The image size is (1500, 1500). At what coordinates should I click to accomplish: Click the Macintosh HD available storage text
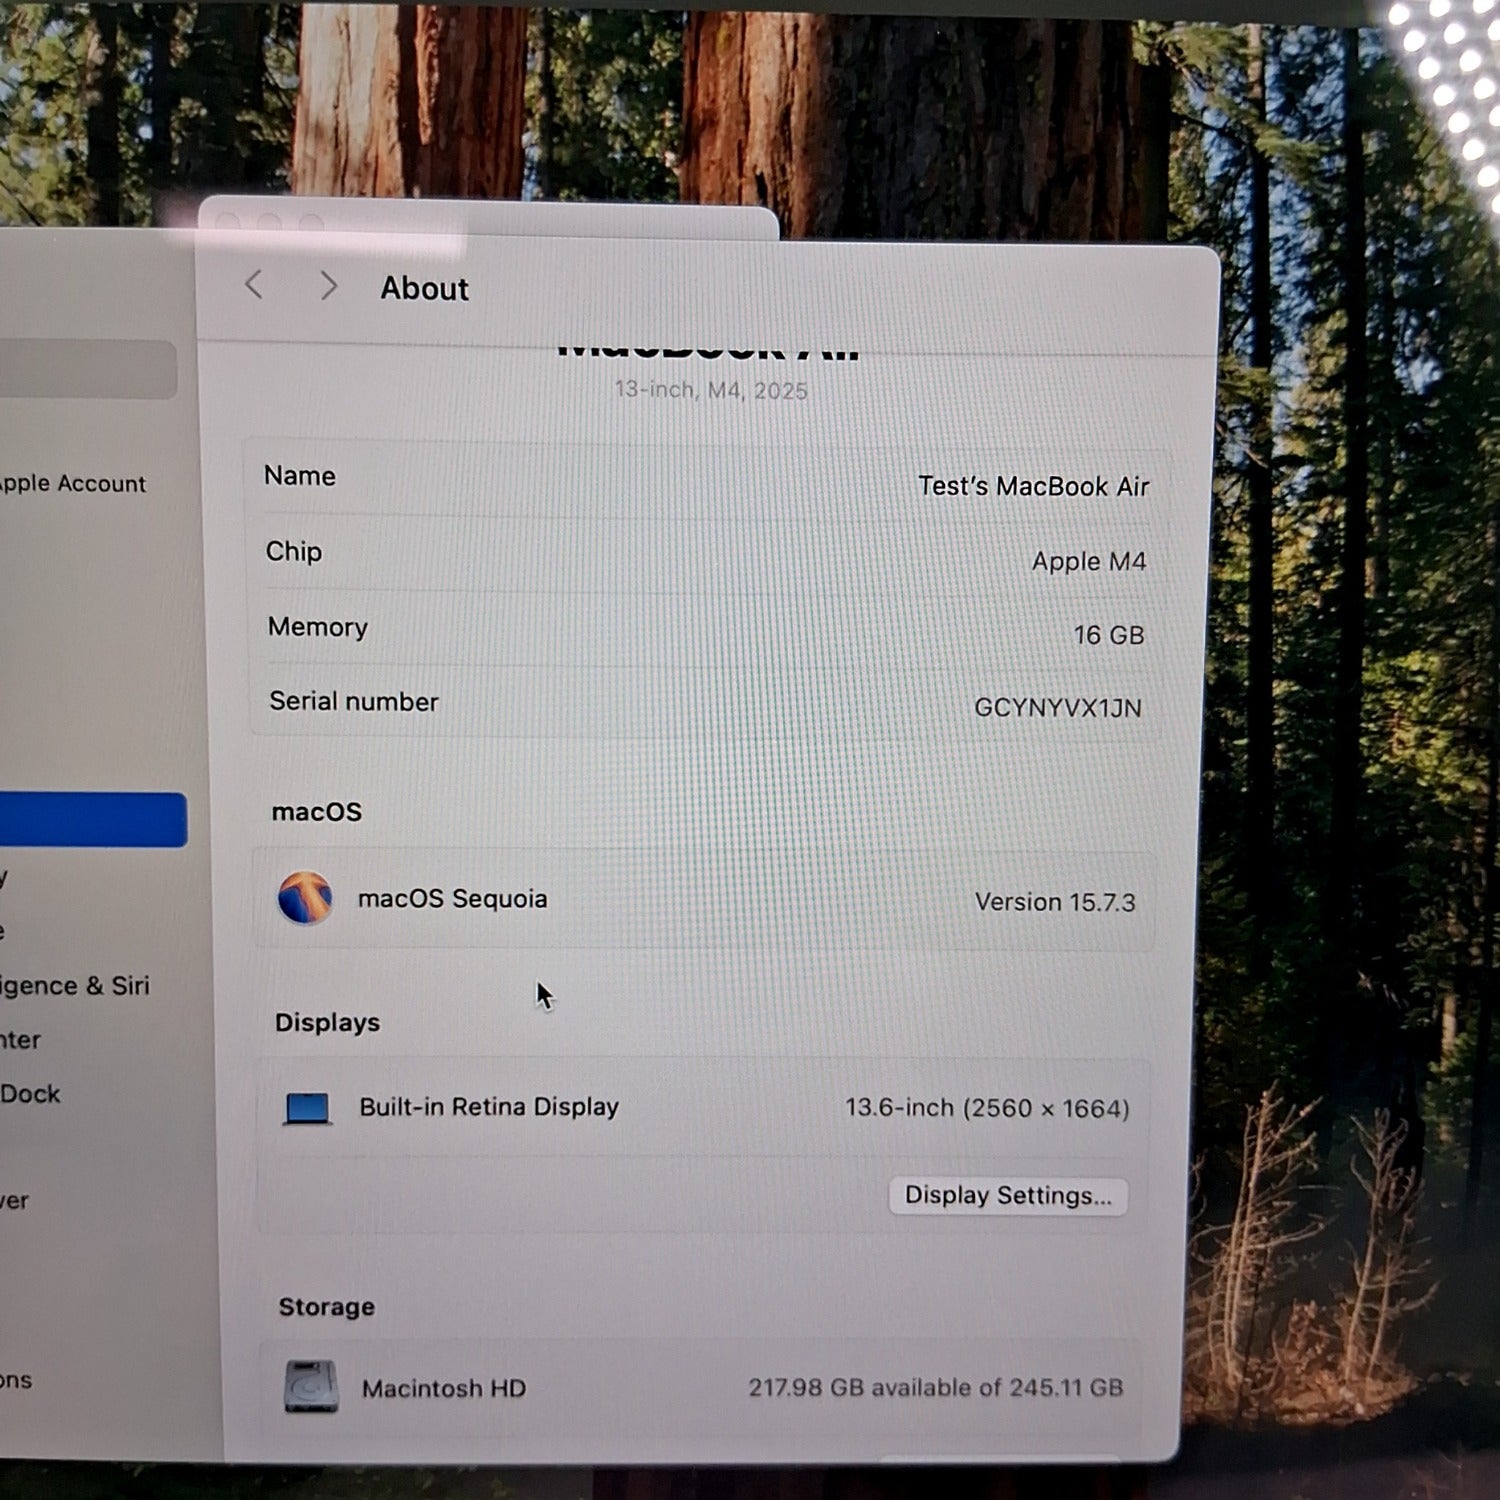tap(935, 1388)
